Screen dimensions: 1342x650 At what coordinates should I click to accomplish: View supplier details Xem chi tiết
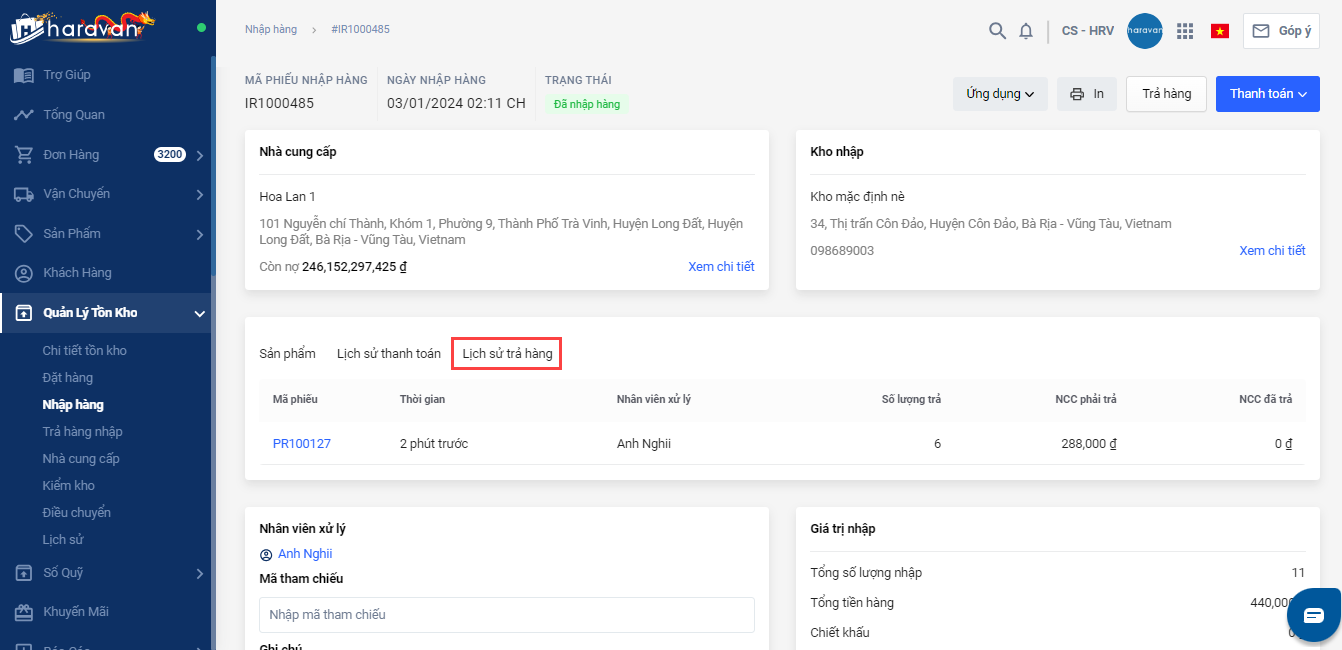[721, 267]
